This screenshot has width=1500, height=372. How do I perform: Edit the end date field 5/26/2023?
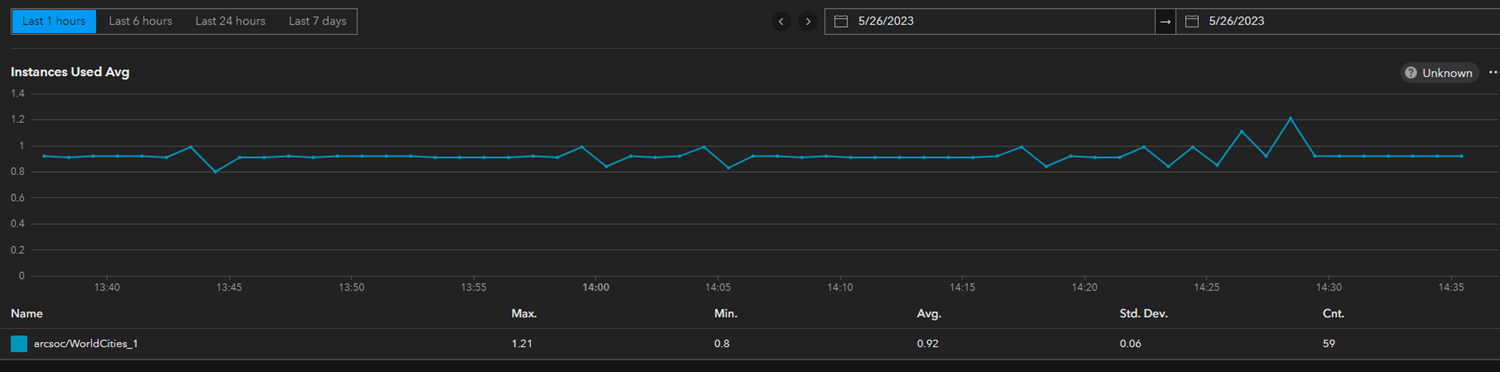pyautogui.click(x=1338, y=21)
